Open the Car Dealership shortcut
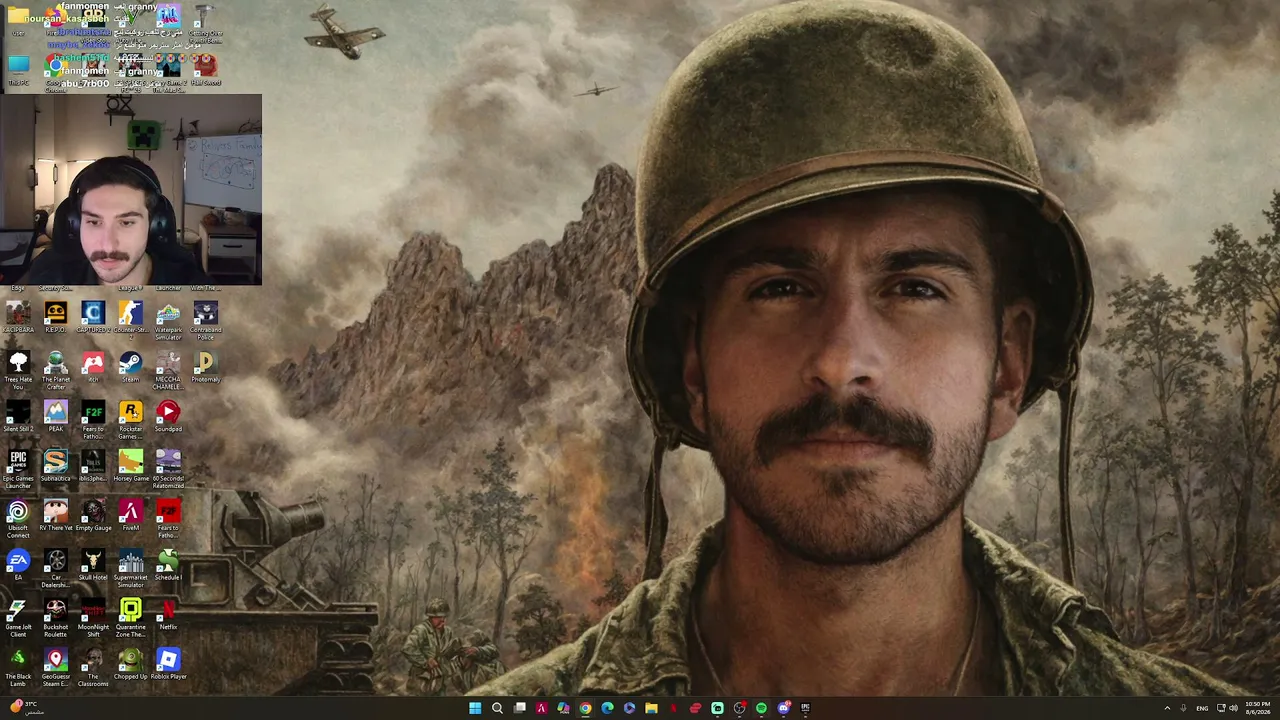Viewport: 1280px width, 720px height. [55, 569]
